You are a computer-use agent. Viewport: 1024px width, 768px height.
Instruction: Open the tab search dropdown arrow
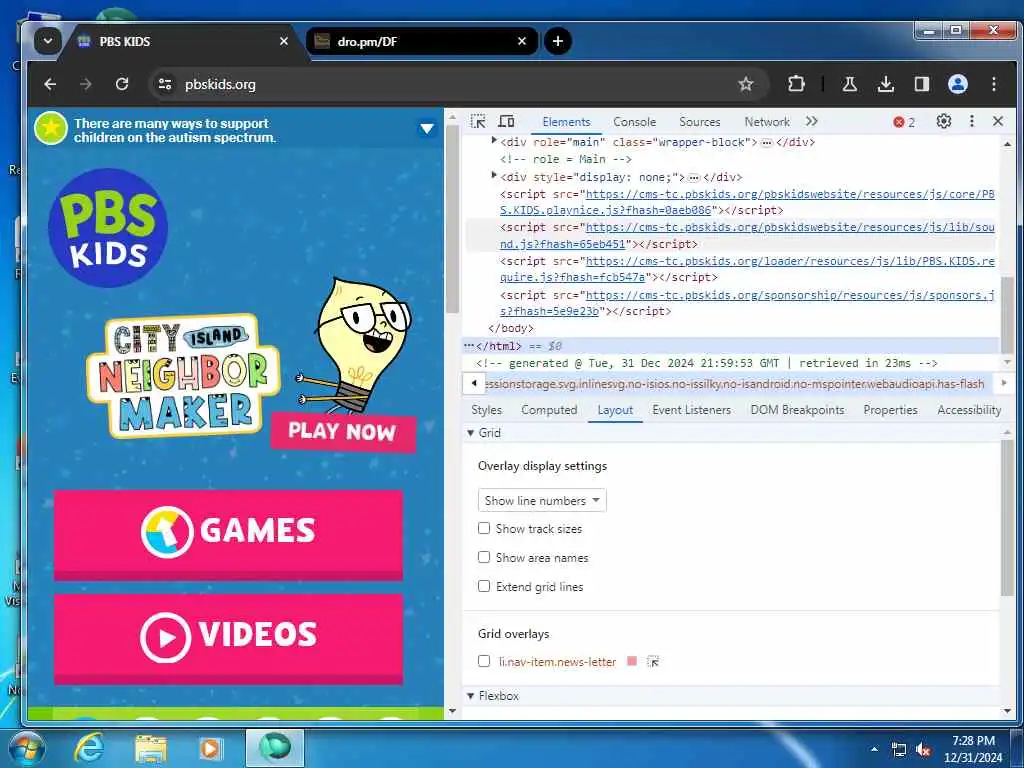pos(48,41)
